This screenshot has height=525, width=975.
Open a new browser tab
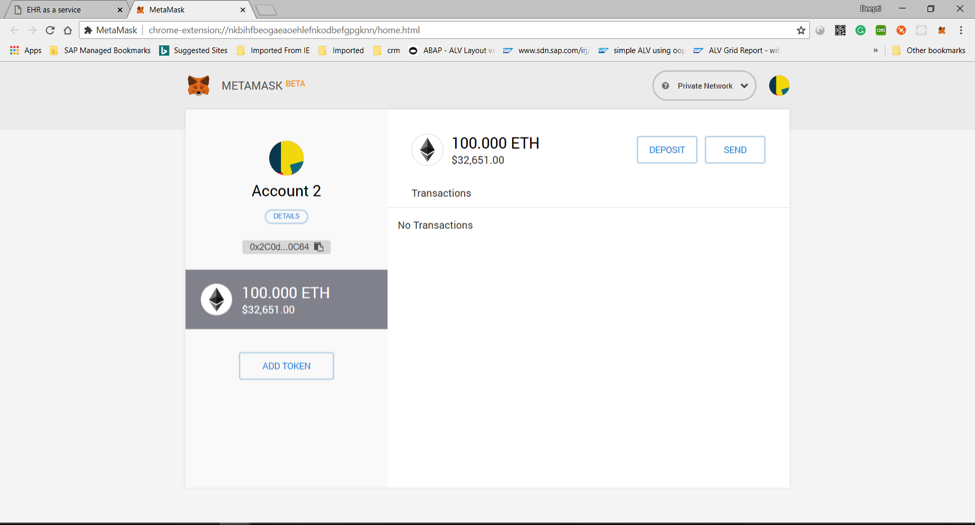click(266, 10)
